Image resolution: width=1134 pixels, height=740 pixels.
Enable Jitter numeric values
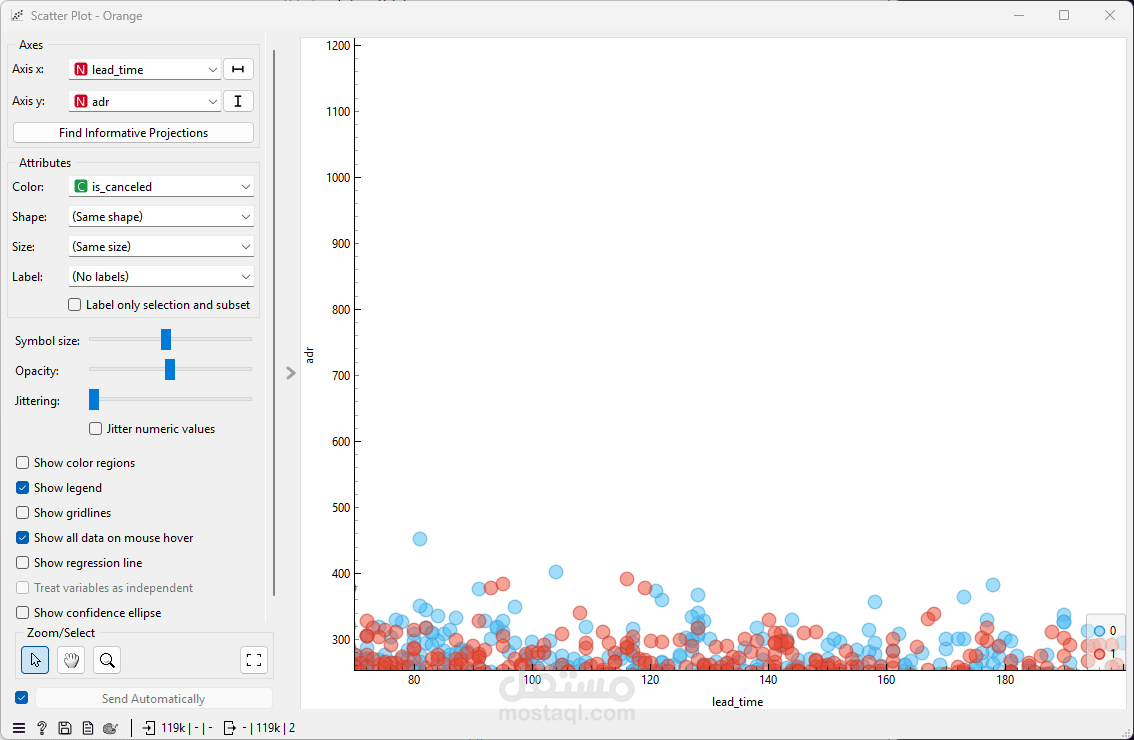(95, 428)
